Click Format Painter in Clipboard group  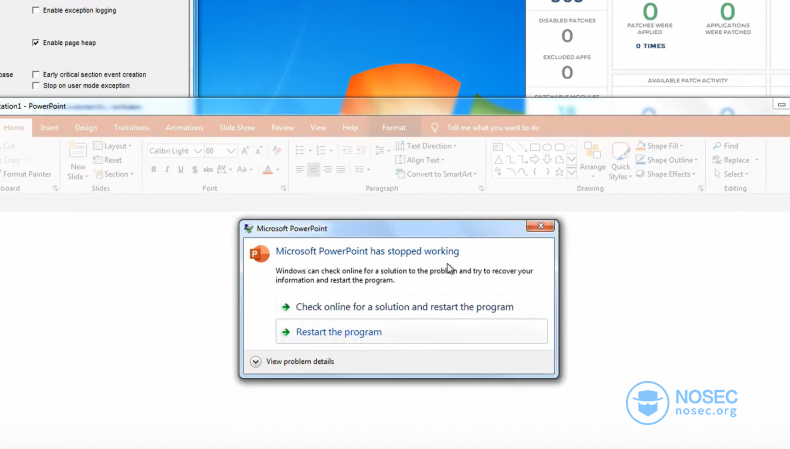pyautogui.click(x=26, y=174)
